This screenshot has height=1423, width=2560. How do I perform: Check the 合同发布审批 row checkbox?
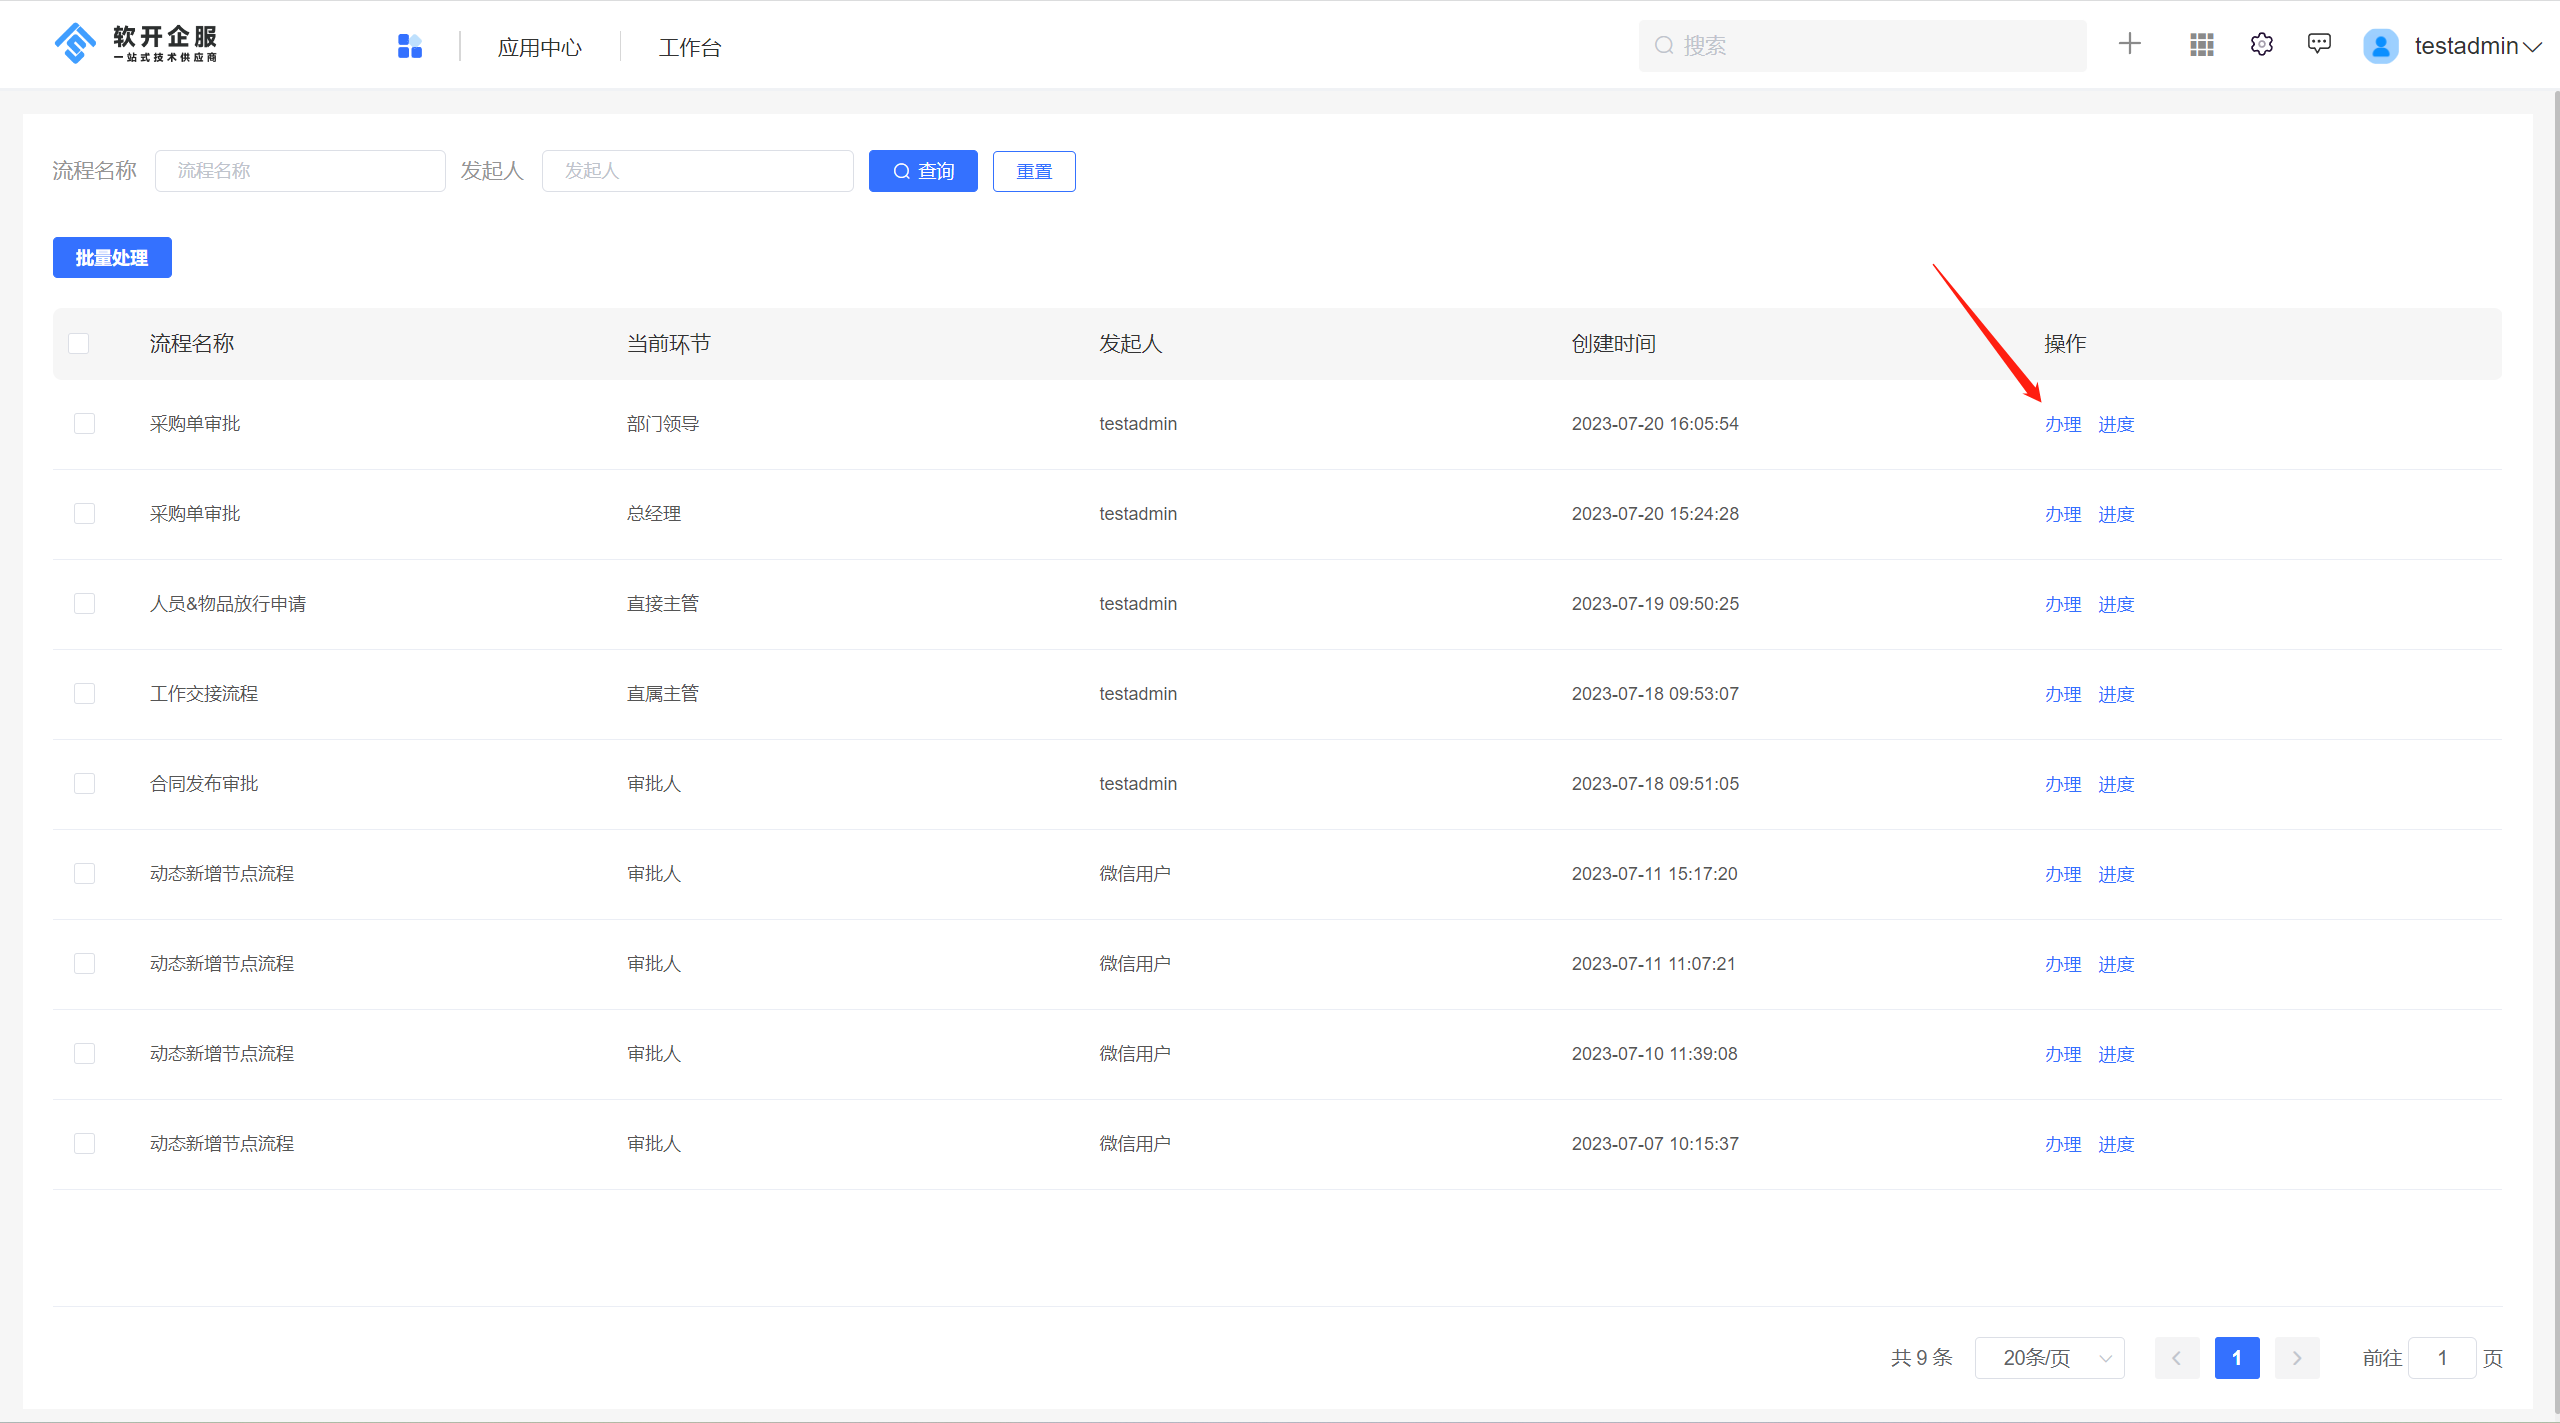pyautogui.click(x=85, y=783)
